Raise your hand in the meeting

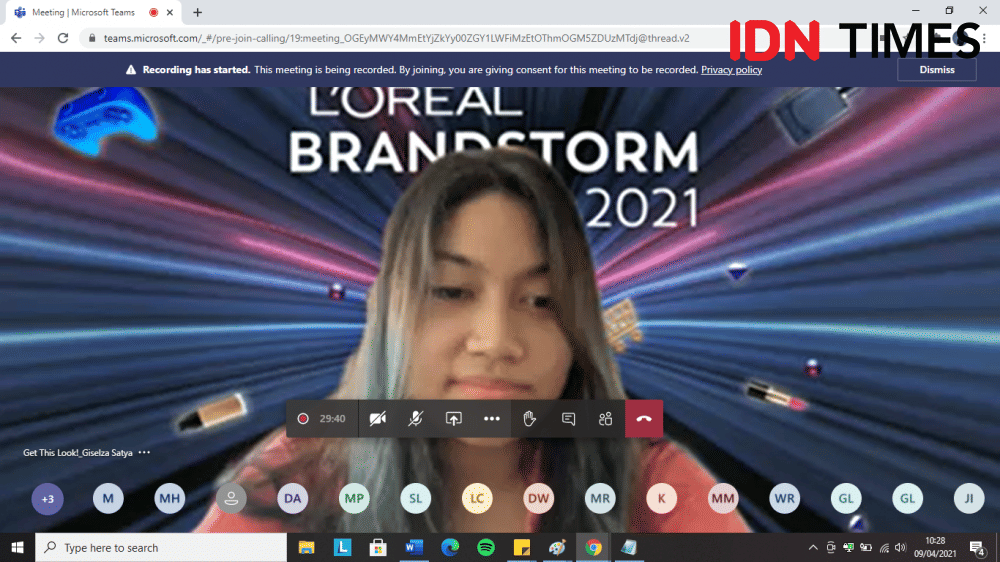pyautogui.click(x=530, y=419)
